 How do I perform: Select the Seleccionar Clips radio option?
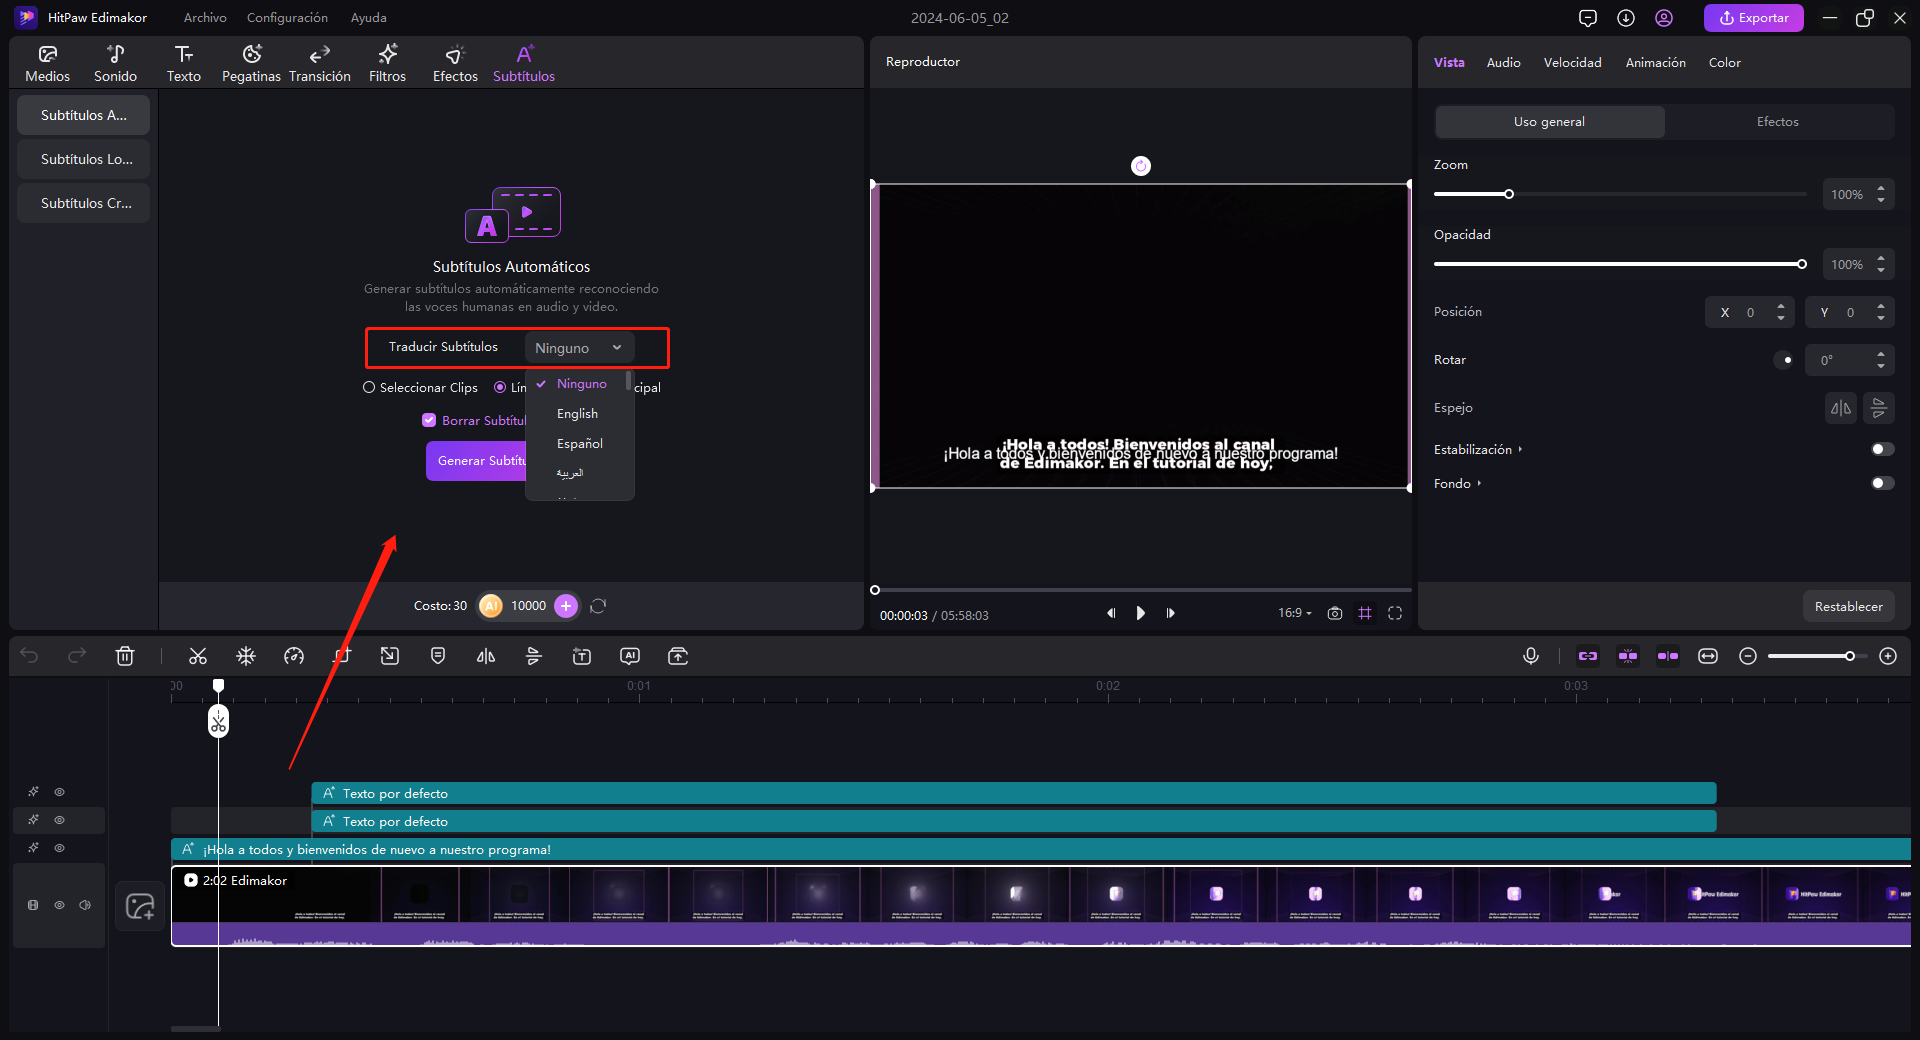(369, 388)
